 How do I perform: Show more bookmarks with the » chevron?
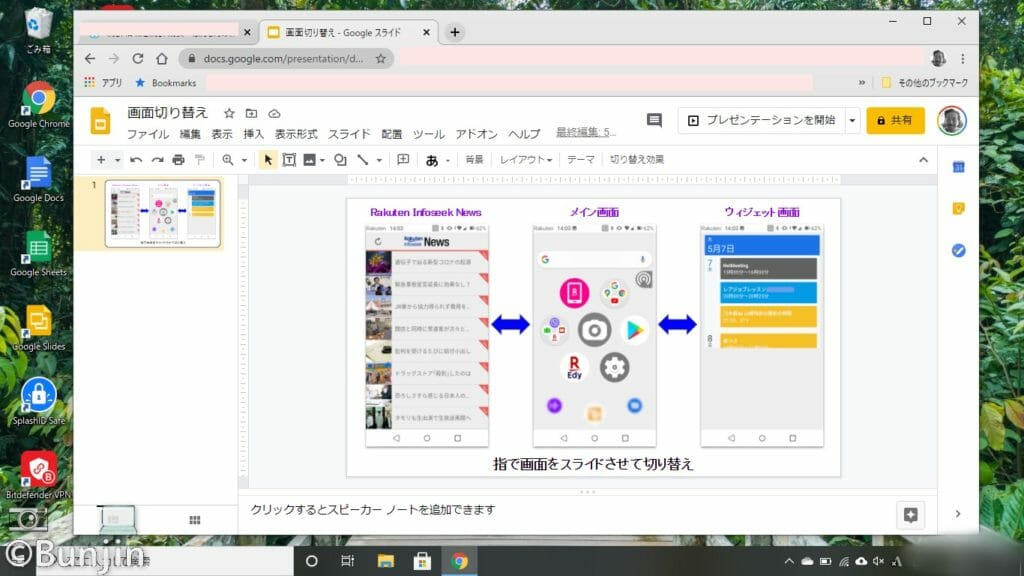(862, 82)
